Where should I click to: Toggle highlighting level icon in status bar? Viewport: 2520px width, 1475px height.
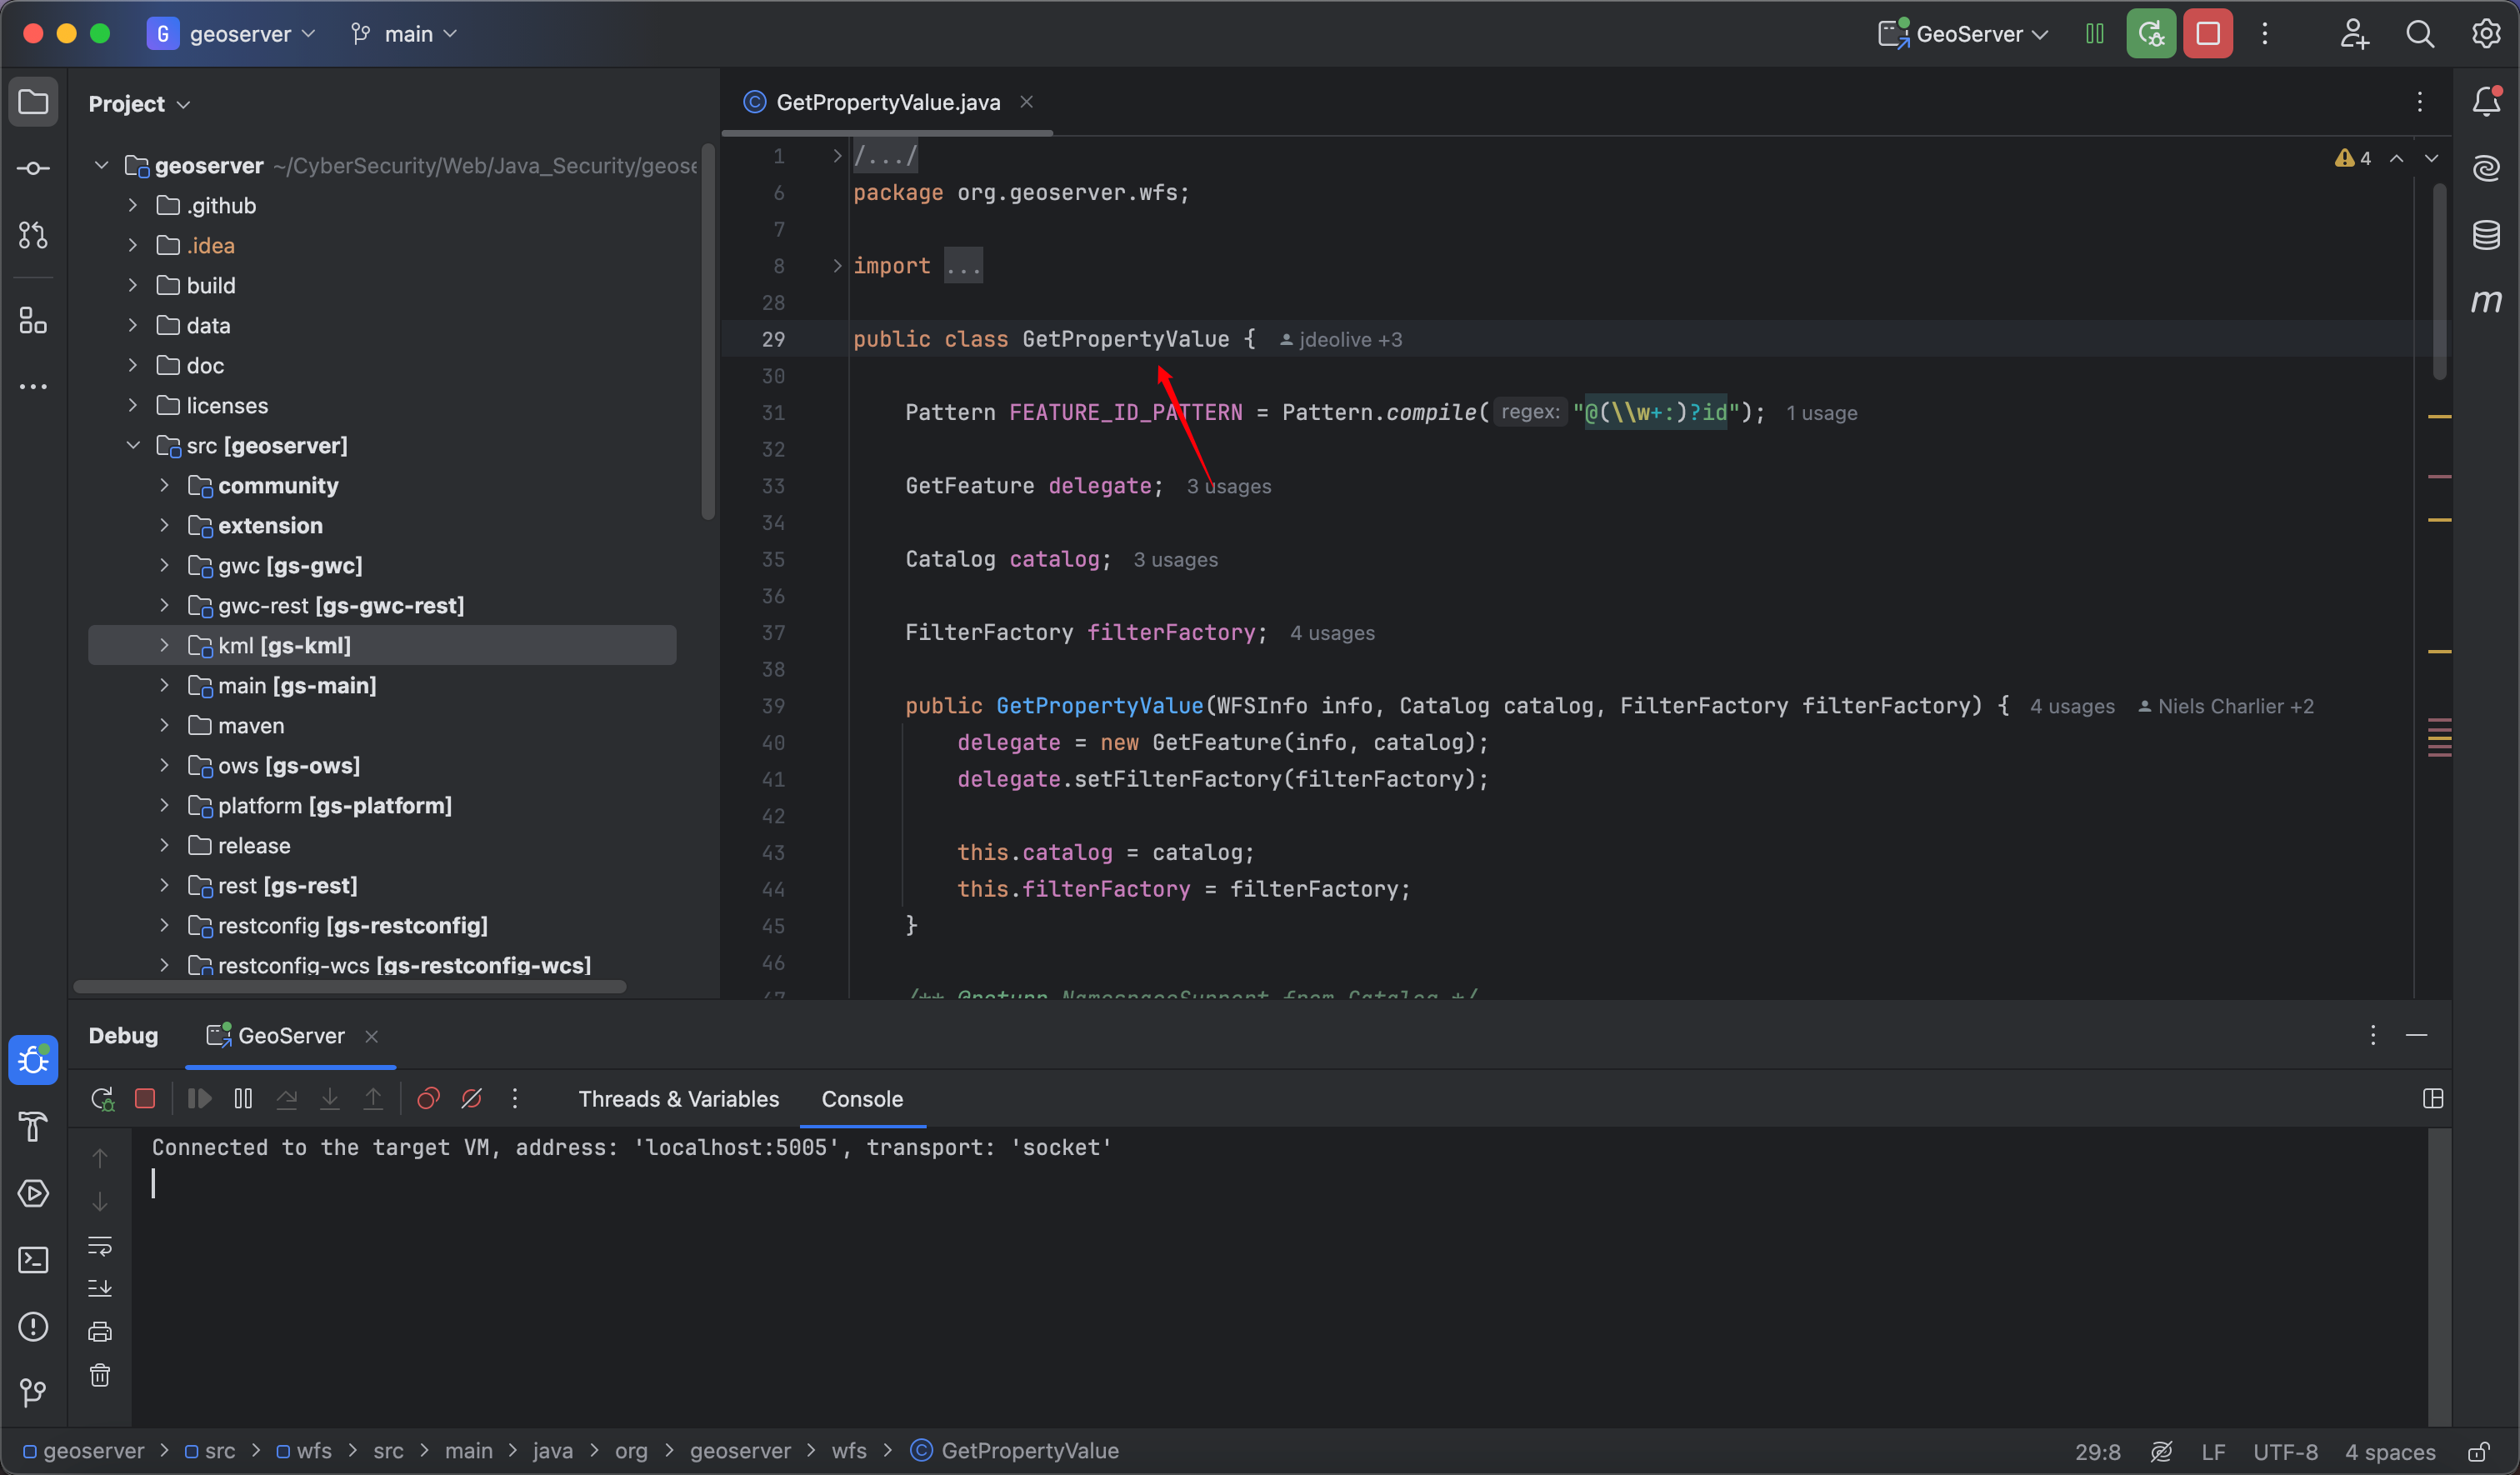[x=2161, y=1451]
